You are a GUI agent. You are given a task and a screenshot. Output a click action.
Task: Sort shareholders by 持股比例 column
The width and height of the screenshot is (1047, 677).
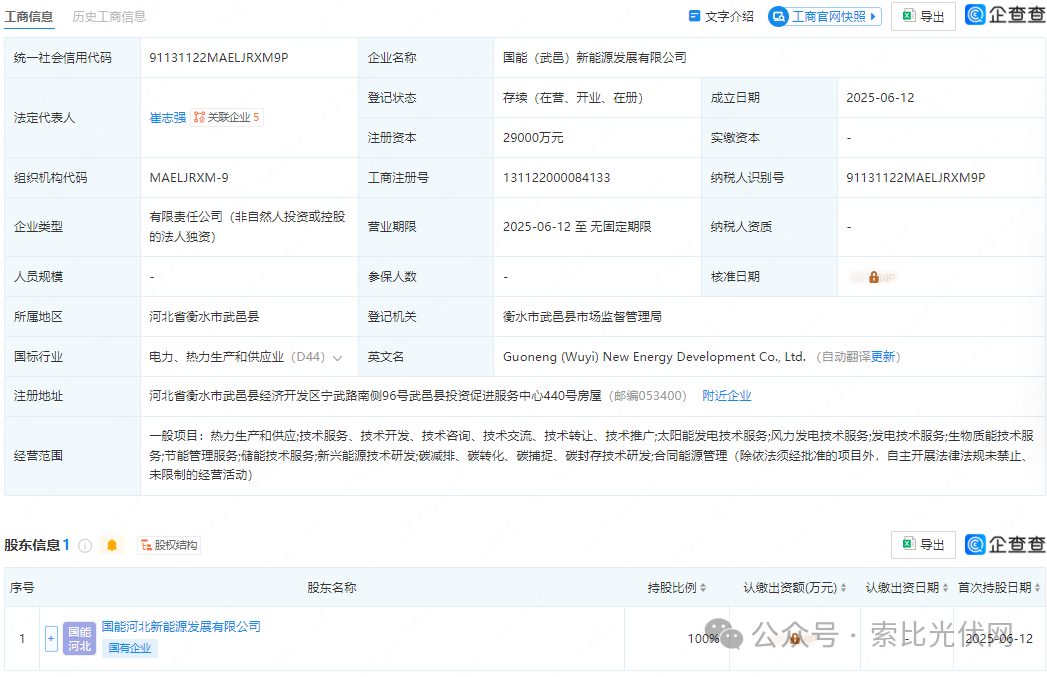pyautogui.click(x=677, y=588)
